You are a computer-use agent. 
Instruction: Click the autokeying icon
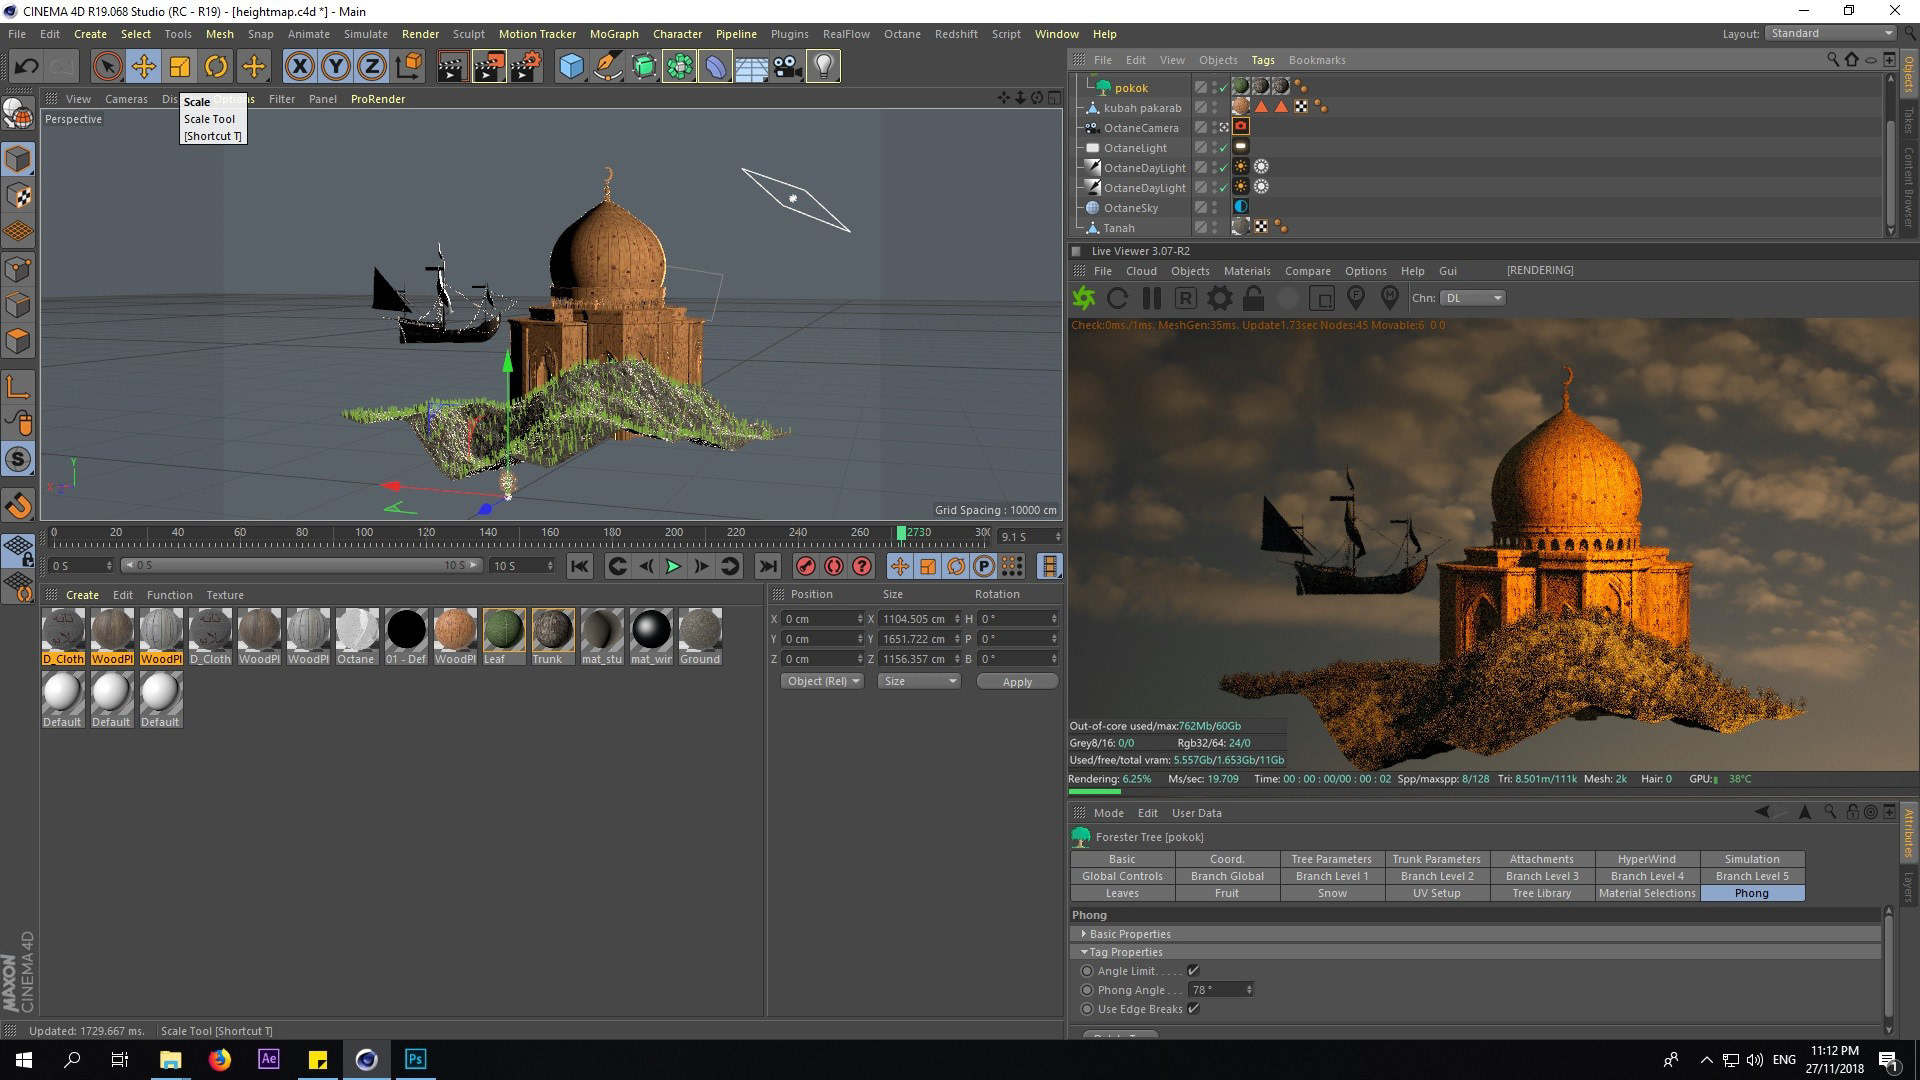834,567
